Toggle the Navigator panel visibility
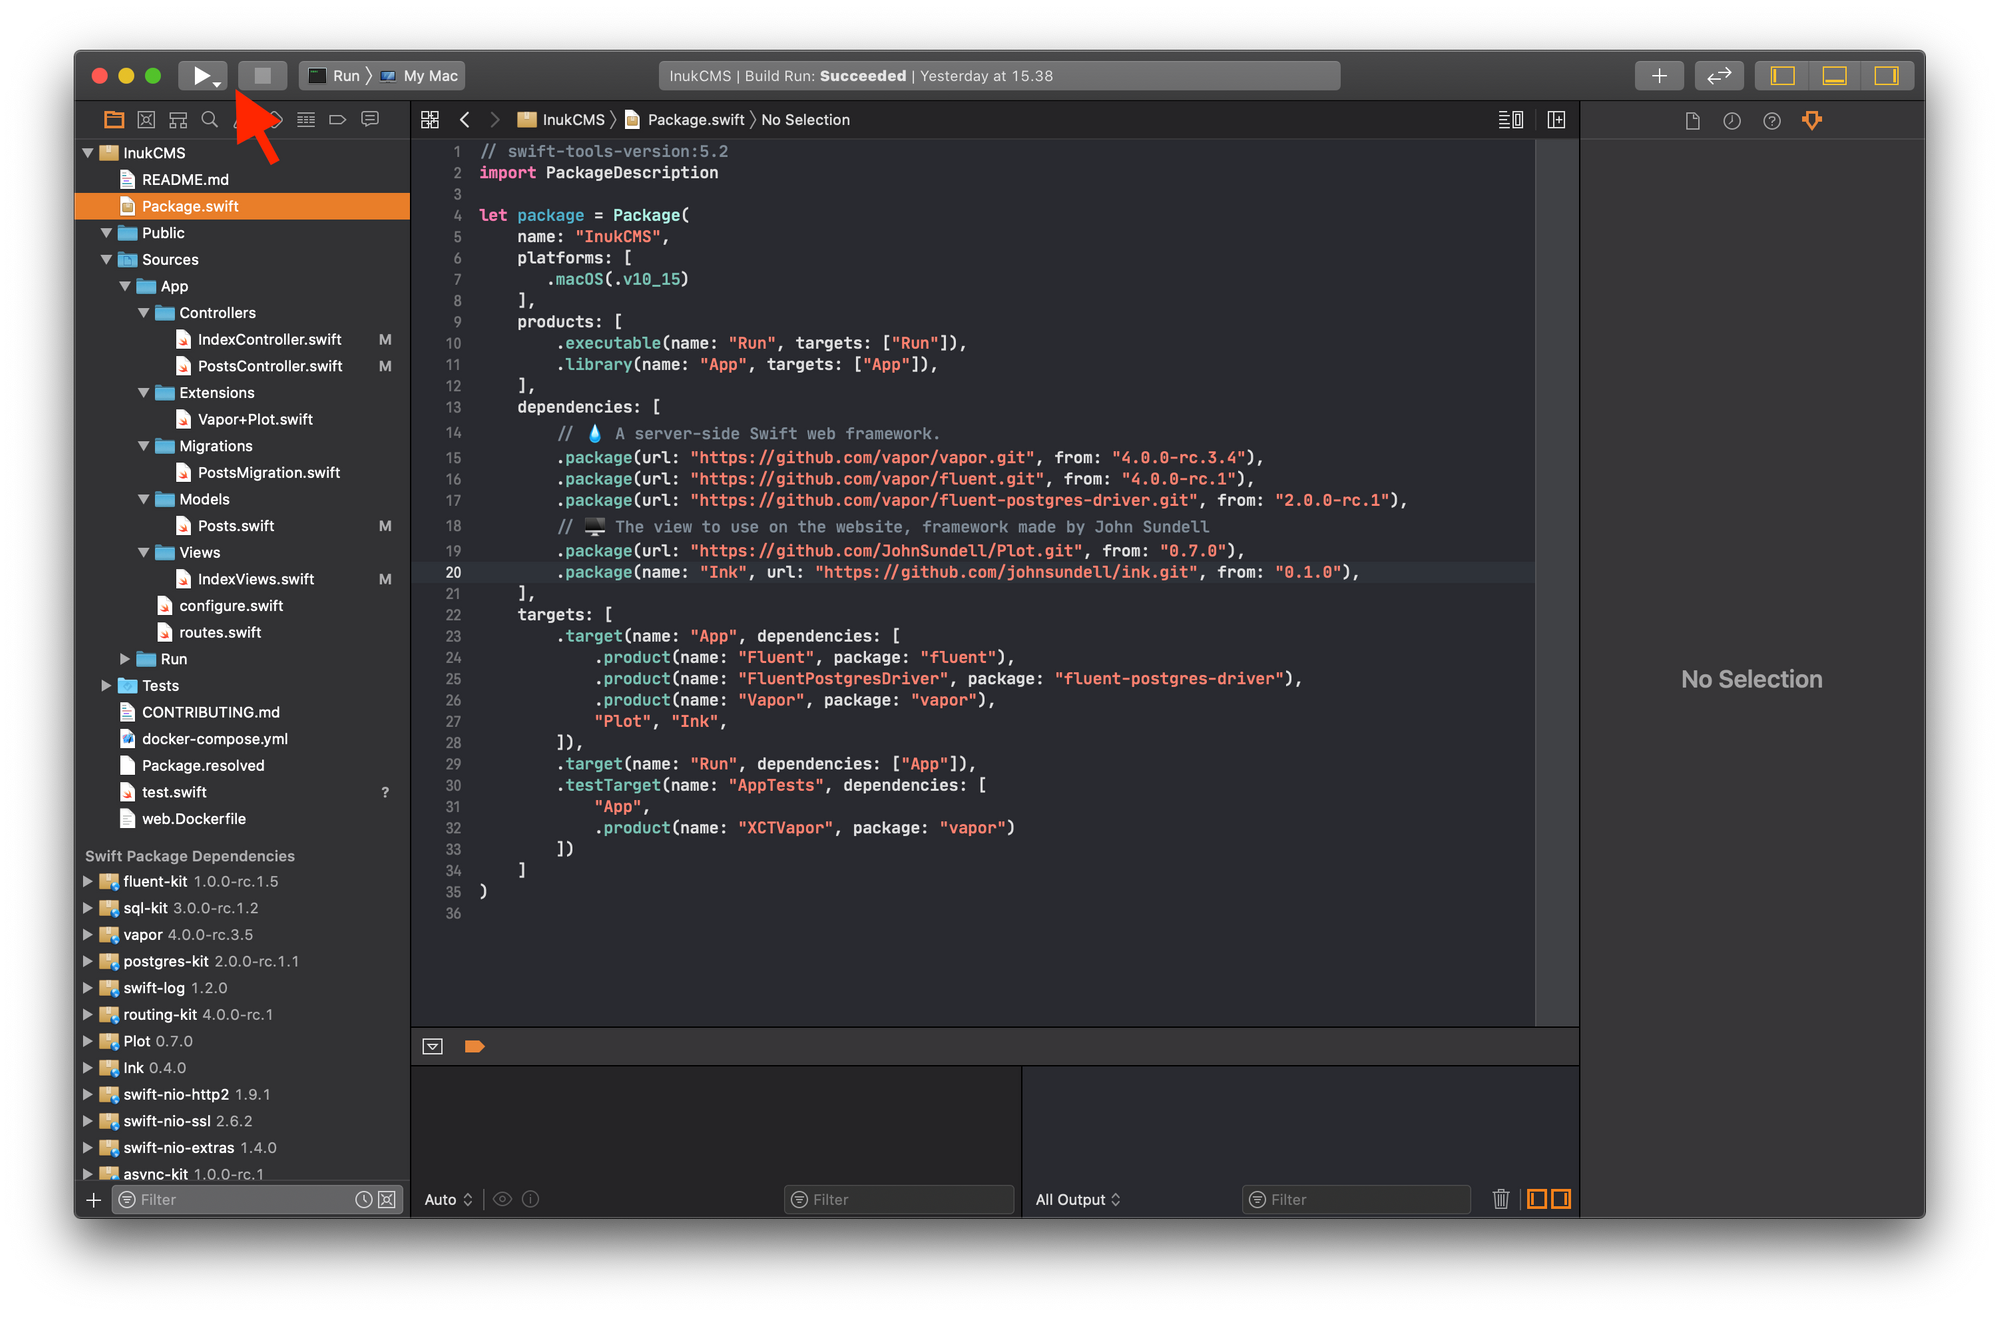The width and height of the screenshot is (2000, 1317). [1783, 76]
